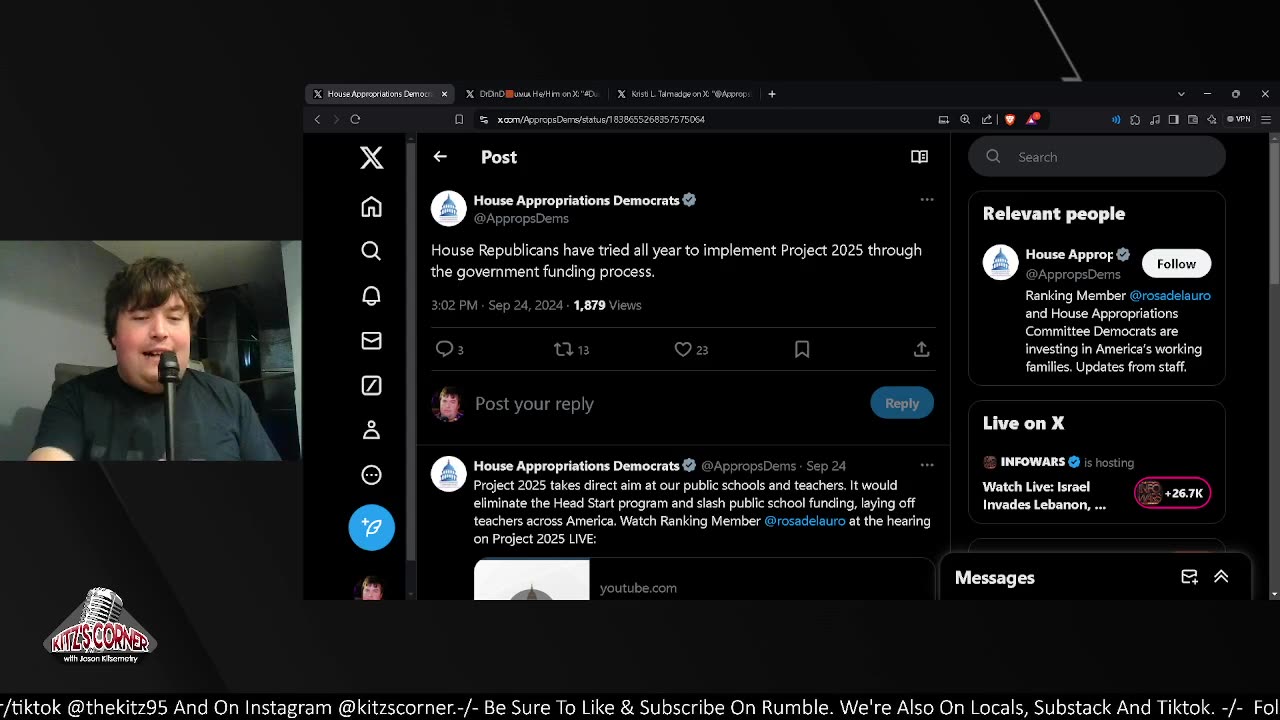Open @rosadelauro mention in the reply post

805,521
